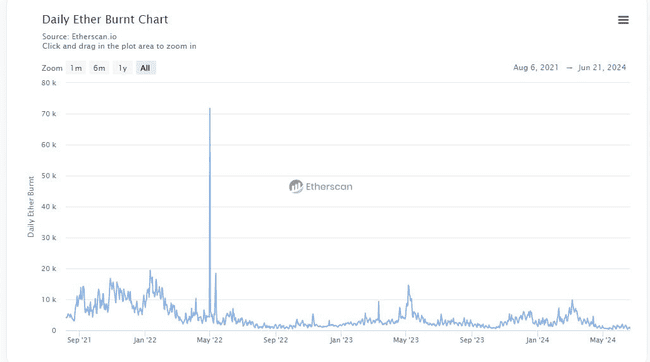Click the Daily Ether Burnt Chart title
Image resolution: width=650 pixels, height=362 pixels.
(x=105, y=19)
